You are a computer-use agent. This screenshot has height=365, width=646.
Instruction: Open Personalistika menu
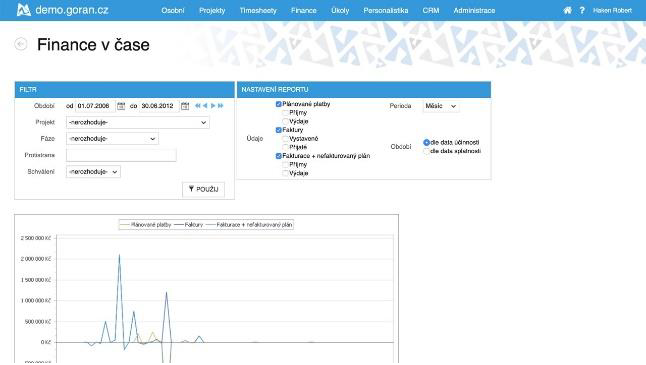[x=386, y=11]
